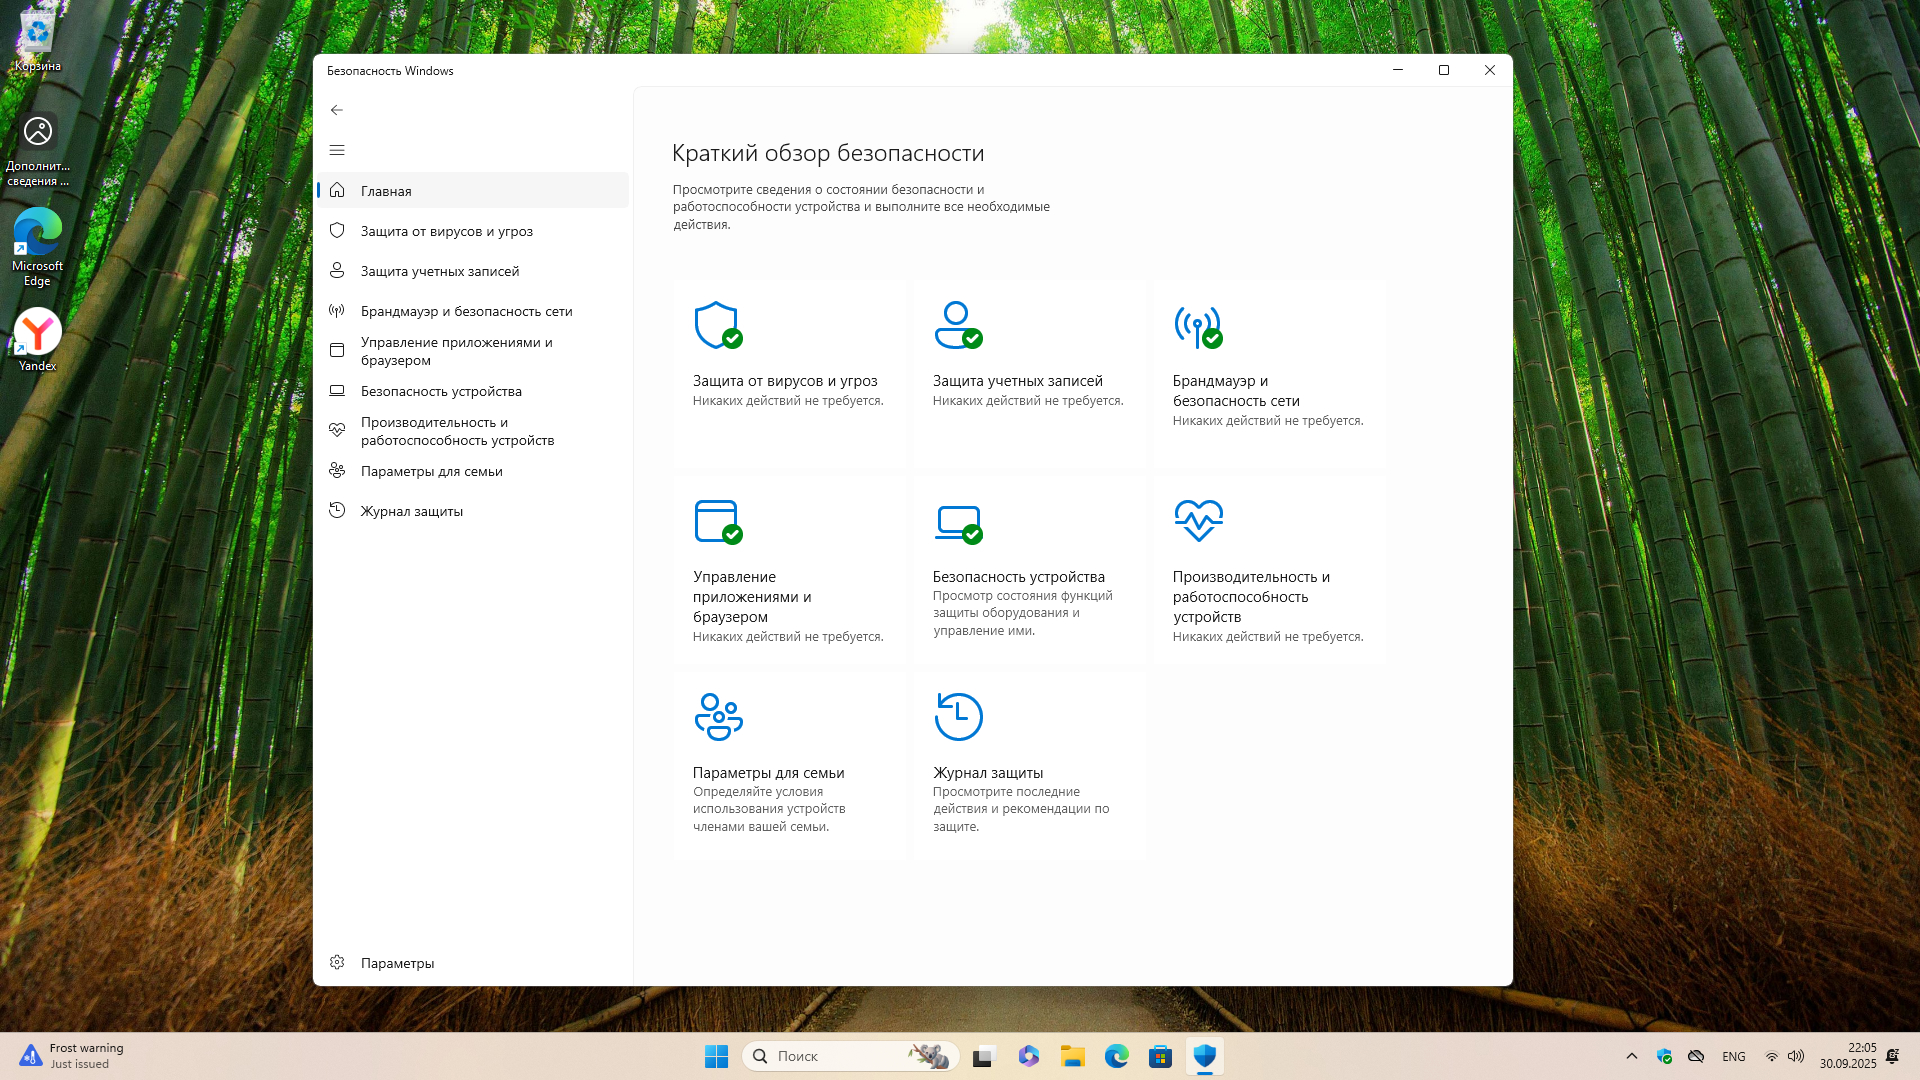
Task: Open the family options people tile icon
Action: 718,717
